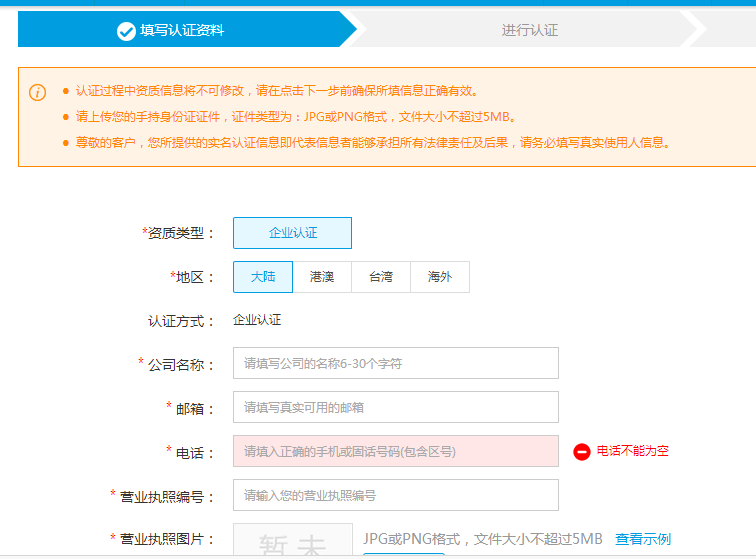This screenshot has height=559, width=756.
Task: Select 大陆 region option
Action: pos(263,277)
